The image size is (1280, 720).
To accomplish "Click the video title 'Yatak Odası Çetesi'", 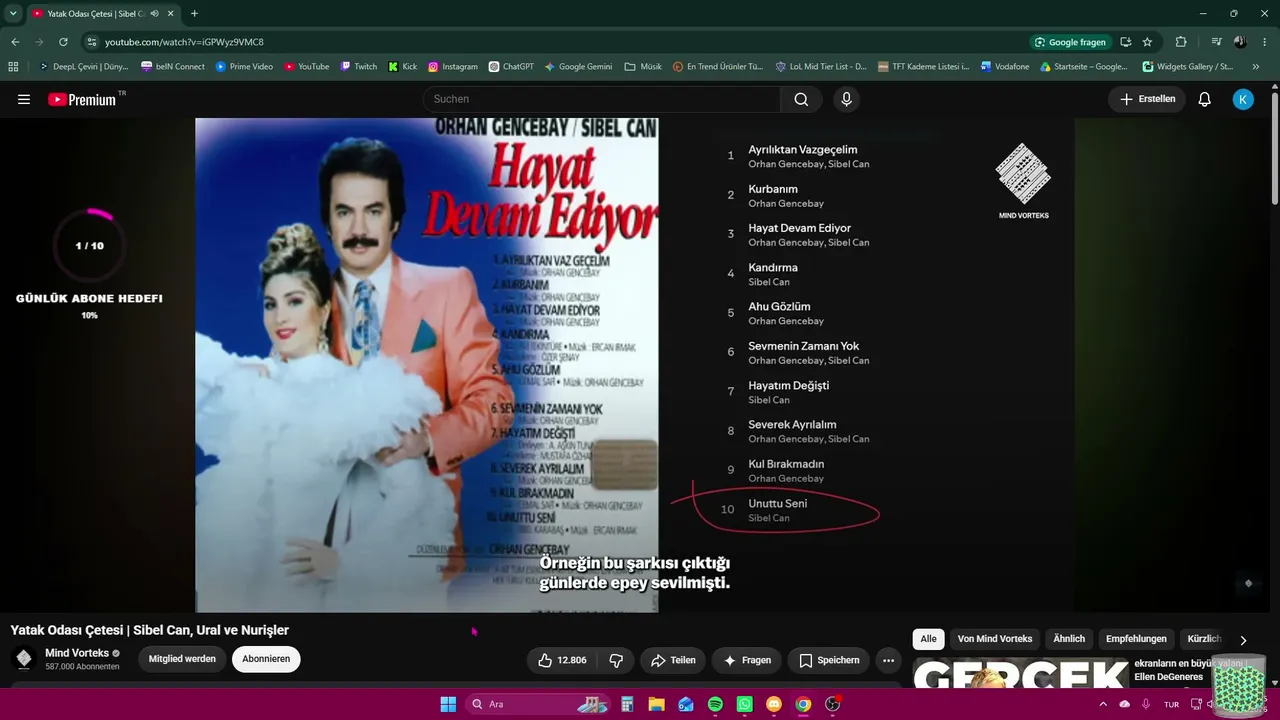I will tap(149, 630).
